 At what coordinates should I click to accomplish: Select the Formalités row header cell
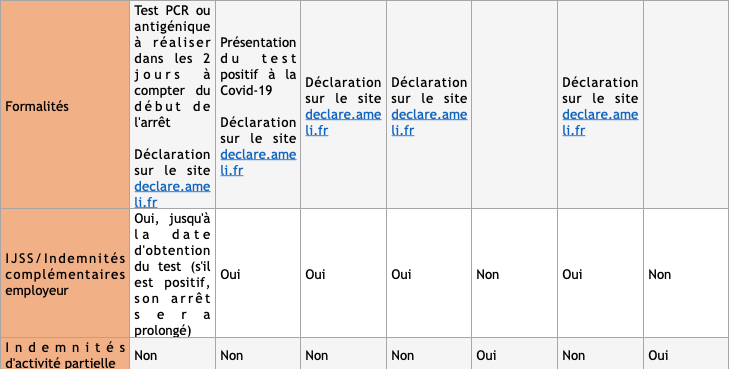click(x=65, y=105)
